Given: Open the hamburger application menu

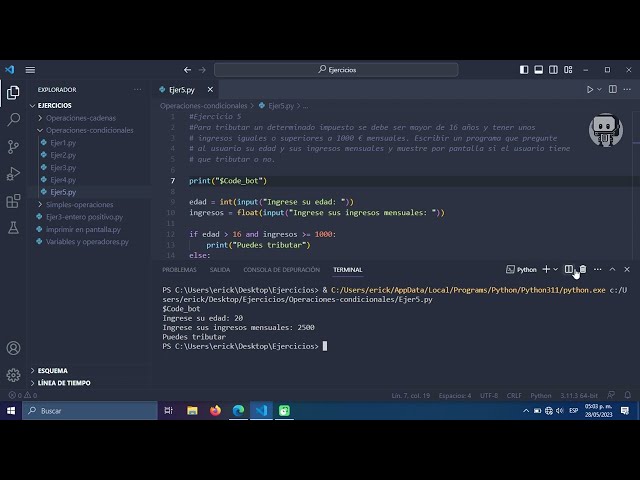Looking at the screenshot, I should point(30,70).
